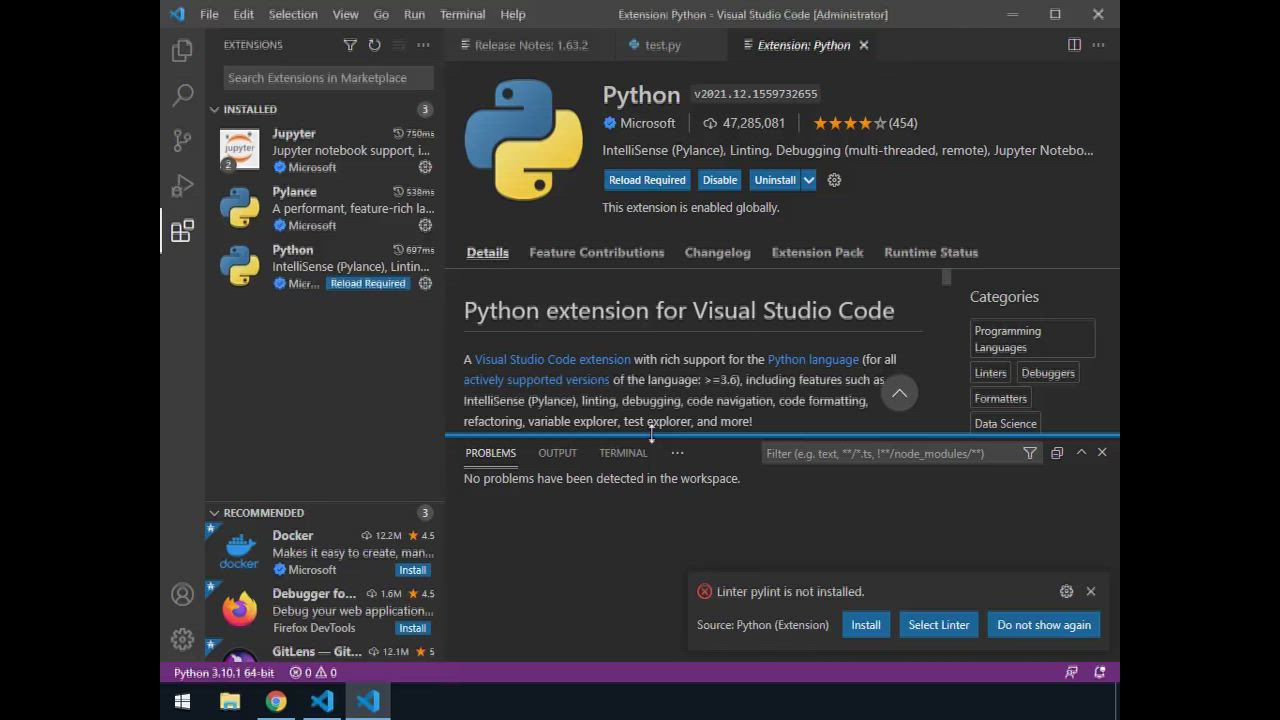Open the errors and warnings status indicator
The width and height of the screenshot is (1280, 720).
point(313,673)
